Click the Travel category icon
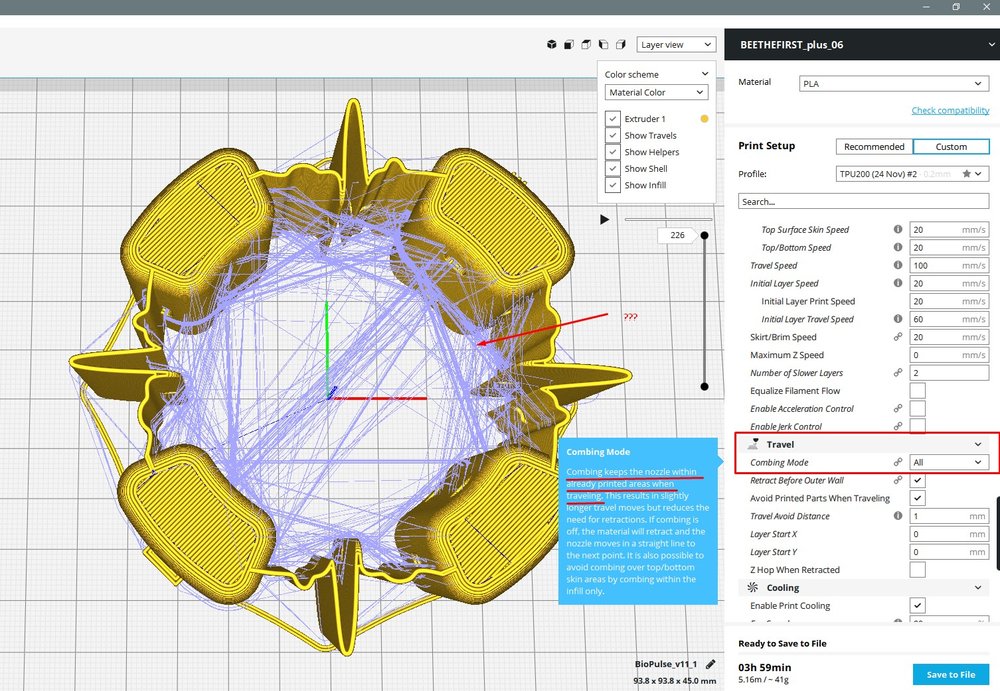This screenshot has height=691, width=1000. [x=753, y=443]
